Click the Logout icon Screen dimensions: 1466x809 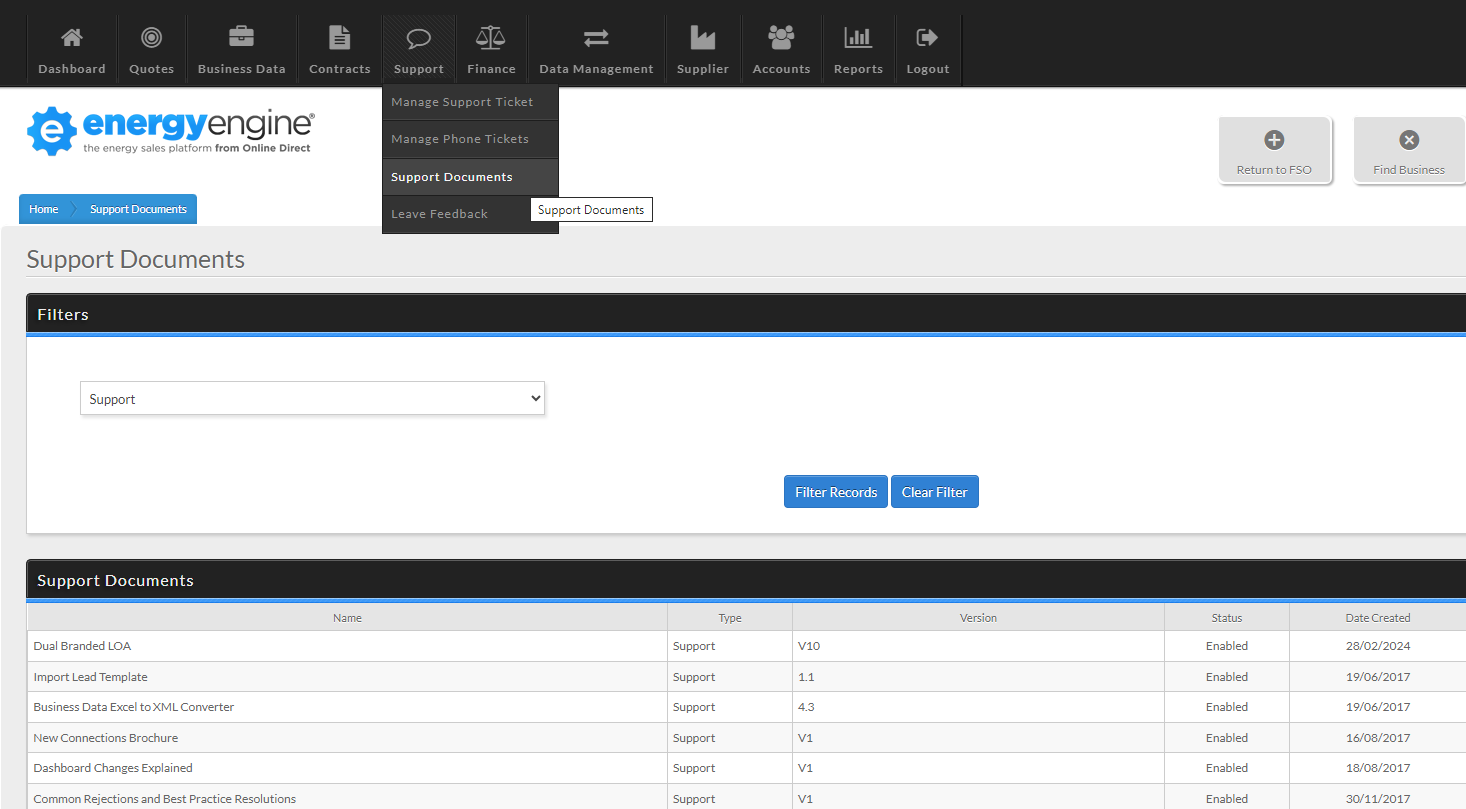[x=927, y=38]
